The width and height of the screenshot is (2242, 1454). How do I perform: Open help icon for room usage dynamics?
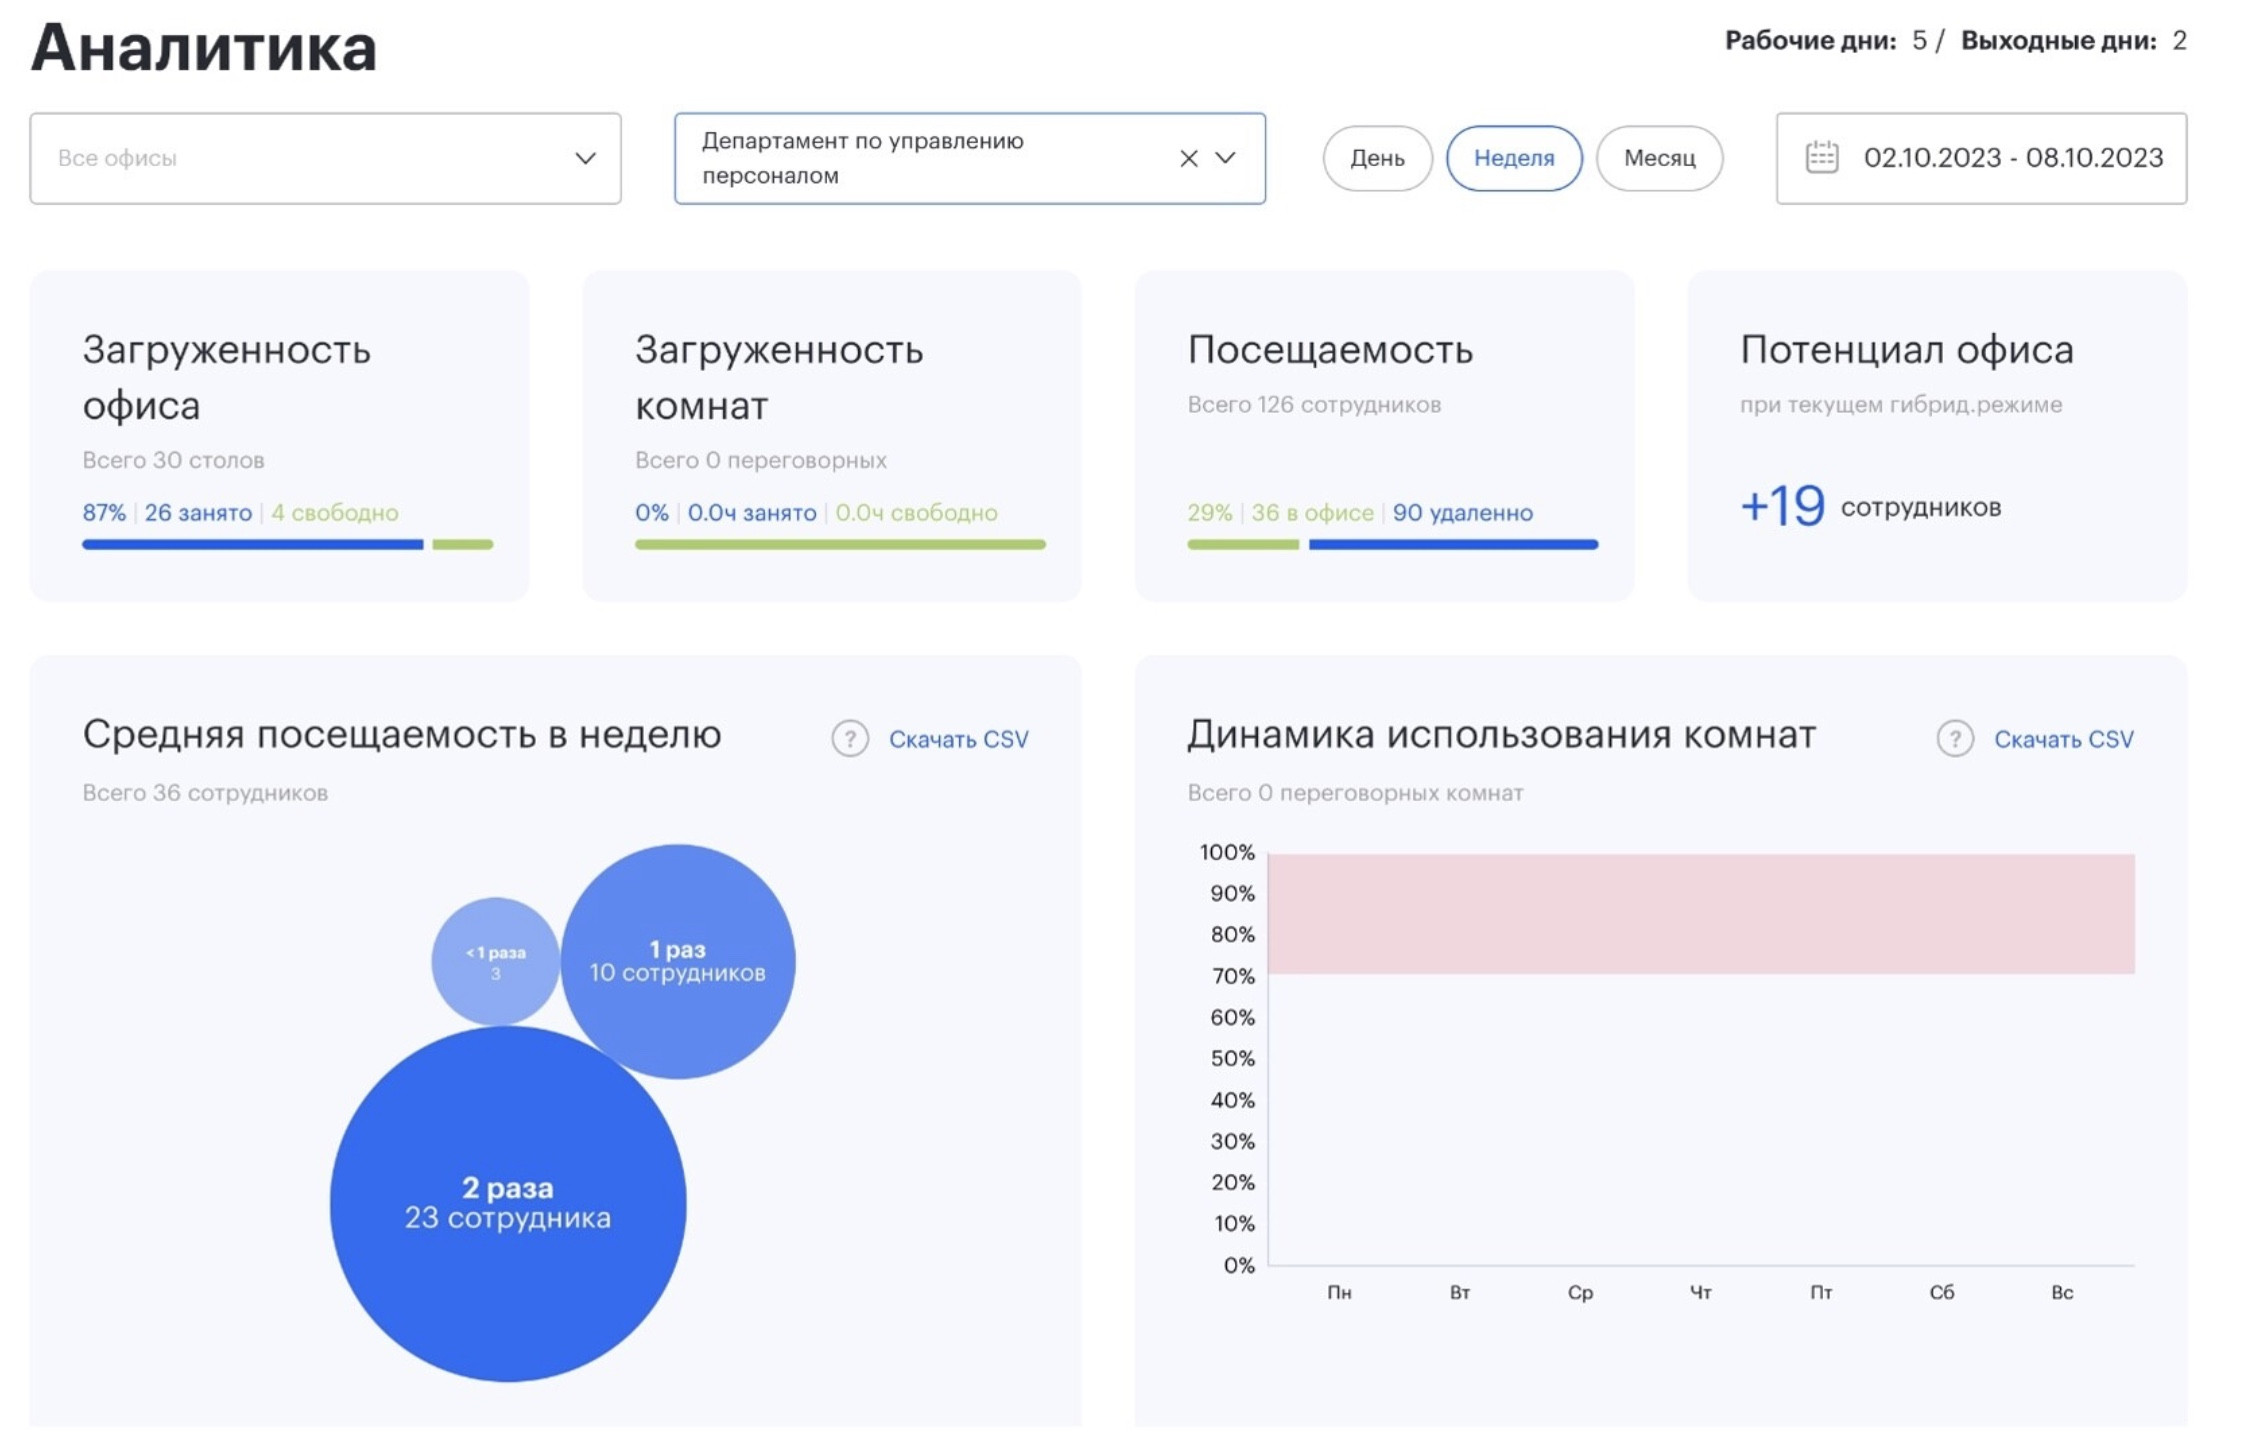pos(1954,739)
